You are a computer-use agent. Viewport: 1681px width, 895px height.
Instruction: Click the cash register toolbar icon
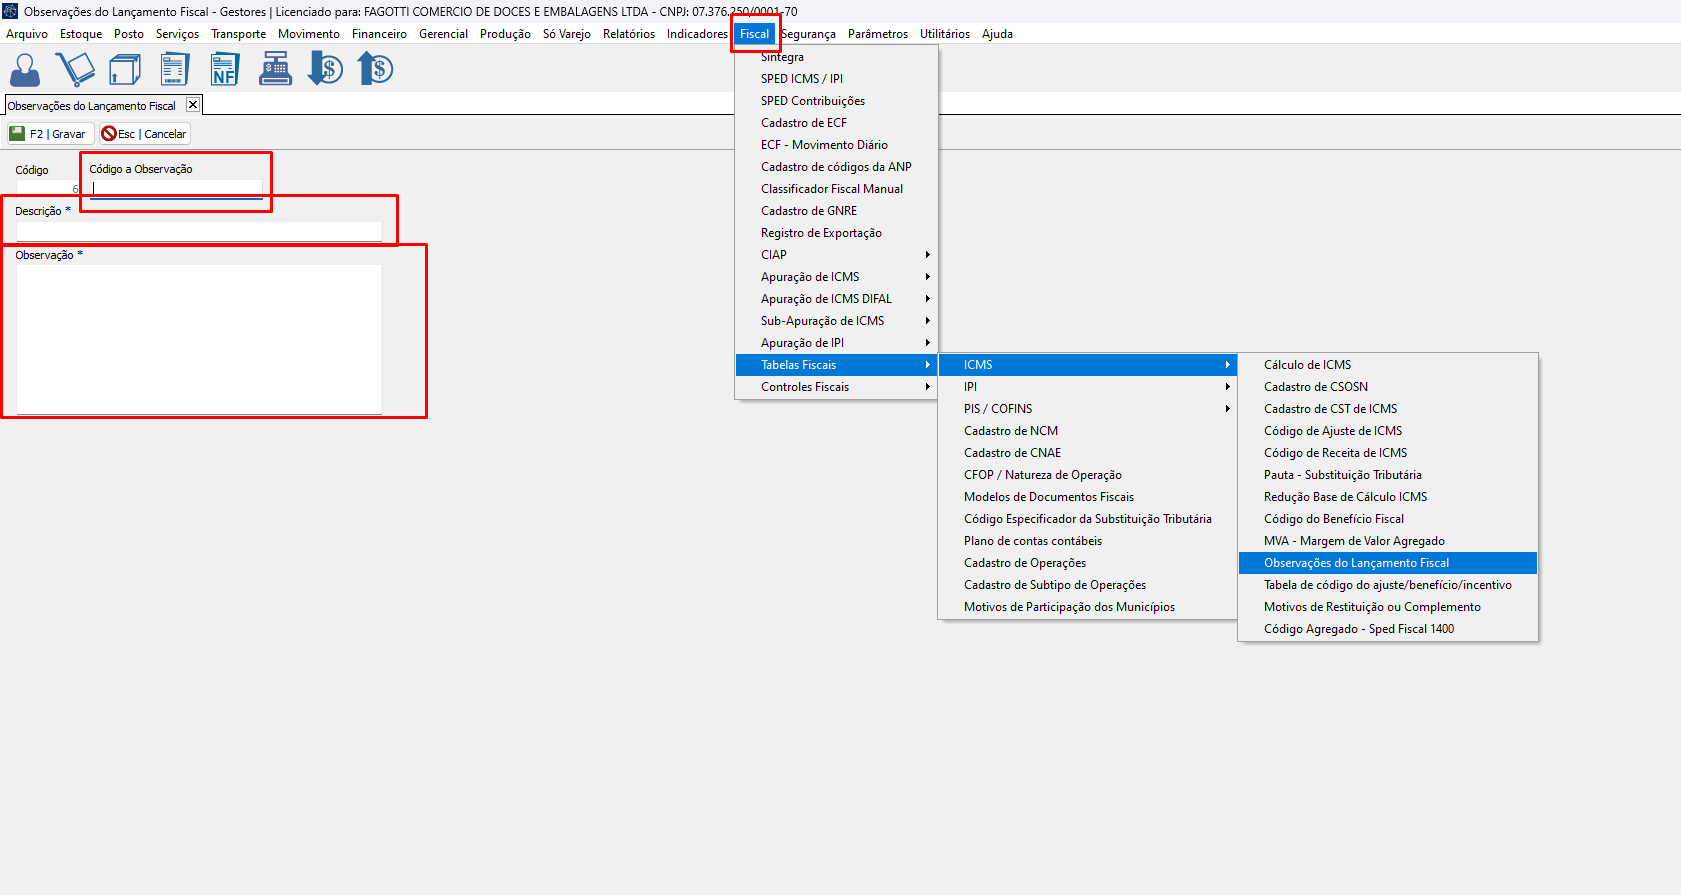275,70
